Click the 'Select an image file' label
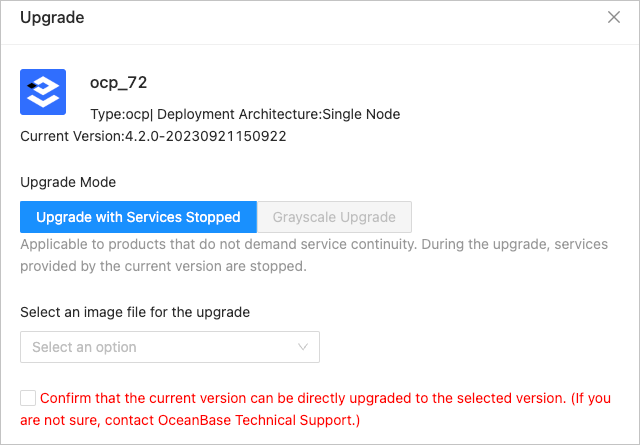This screenshot has height=445, width=640. click(x=135, y=311)
